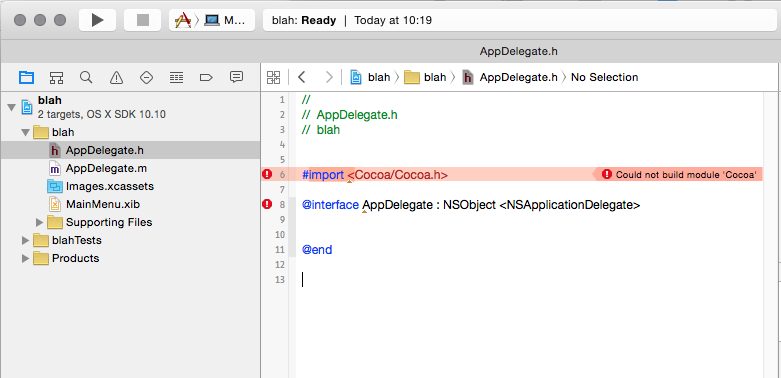Show the Symbol navigator

[x=56, y=77]
